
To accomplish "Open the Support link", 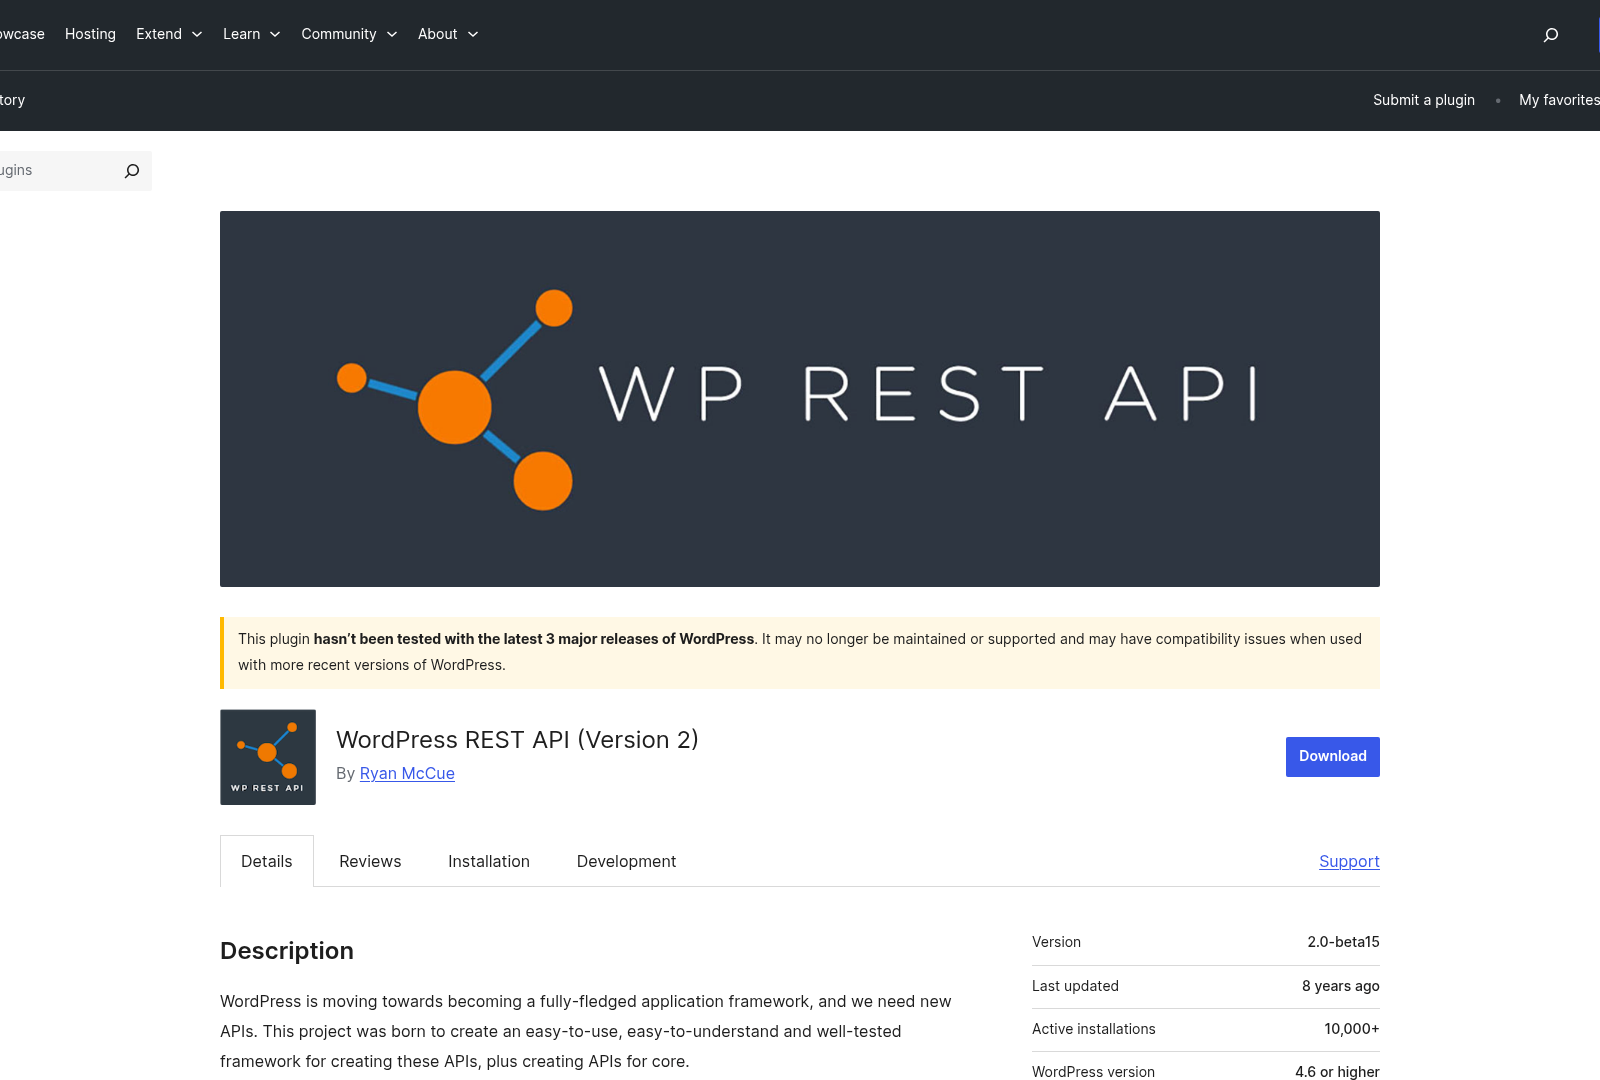I will click(x=1349, y=861).
